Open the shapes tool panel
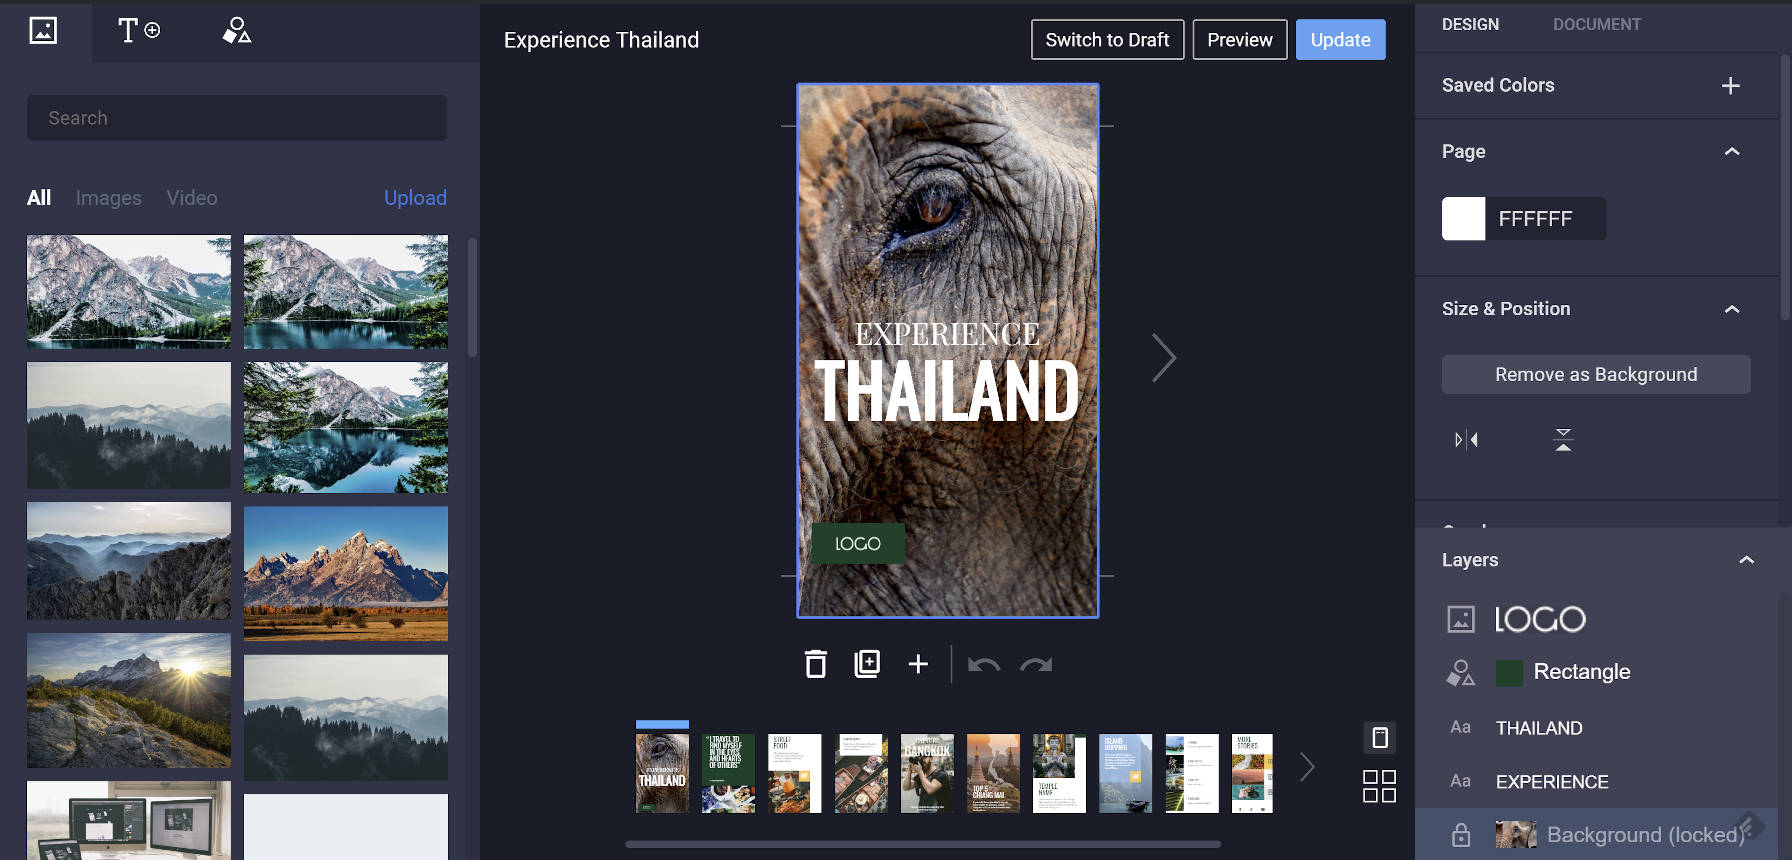This screenshot has width=1792, height=860. point(237,30)
